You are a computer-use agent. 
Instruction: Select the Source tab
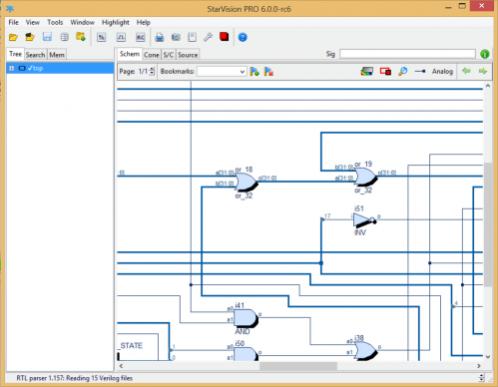click(x=188, y=55)
